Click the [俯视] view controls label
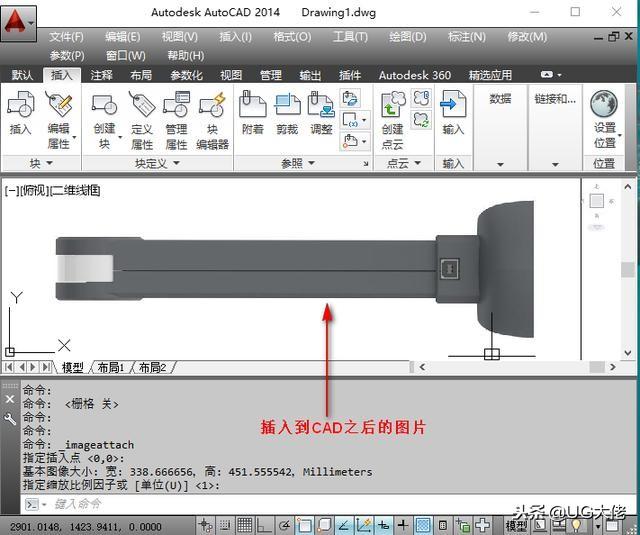 (34, 190)
